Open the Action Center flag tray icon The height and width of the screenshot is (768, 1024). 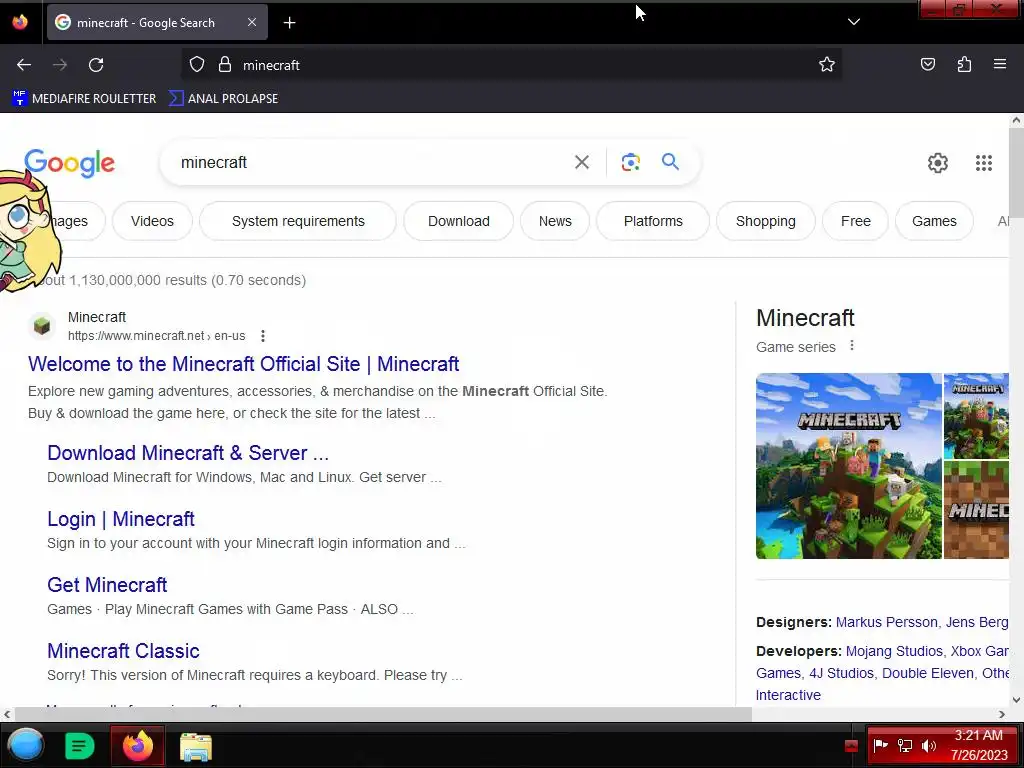(x=880, y=745)
